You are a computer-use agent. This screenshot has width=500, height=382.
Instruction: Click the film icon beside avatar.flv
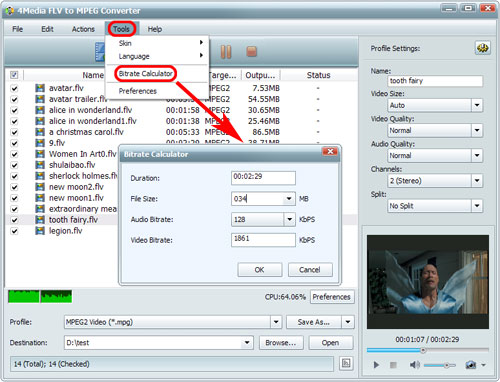(x=40, y=88)
